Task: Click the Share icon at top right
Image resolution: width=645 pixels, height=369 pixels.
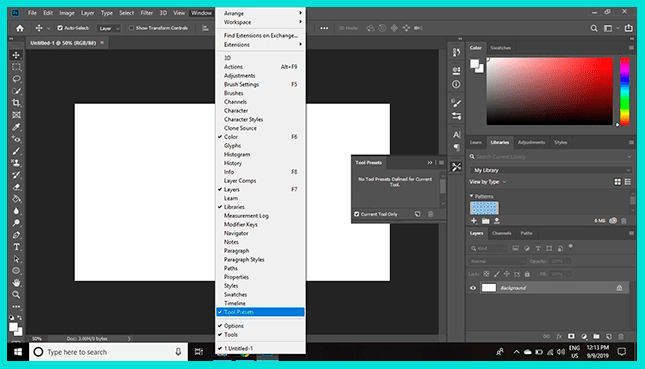Action: pyautogui.click(x=629, y=28)
